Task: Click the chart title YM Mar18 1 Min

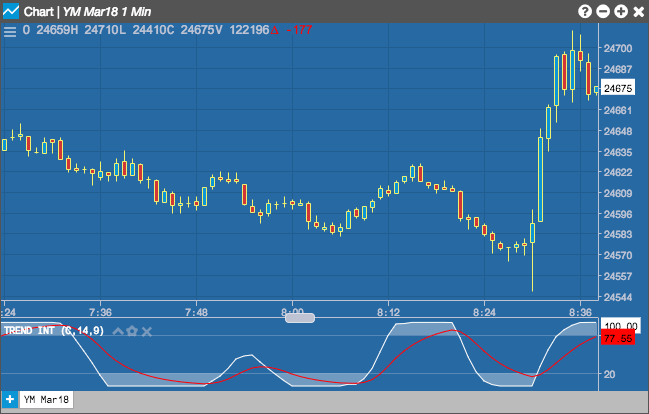Action: pos(107,12)
